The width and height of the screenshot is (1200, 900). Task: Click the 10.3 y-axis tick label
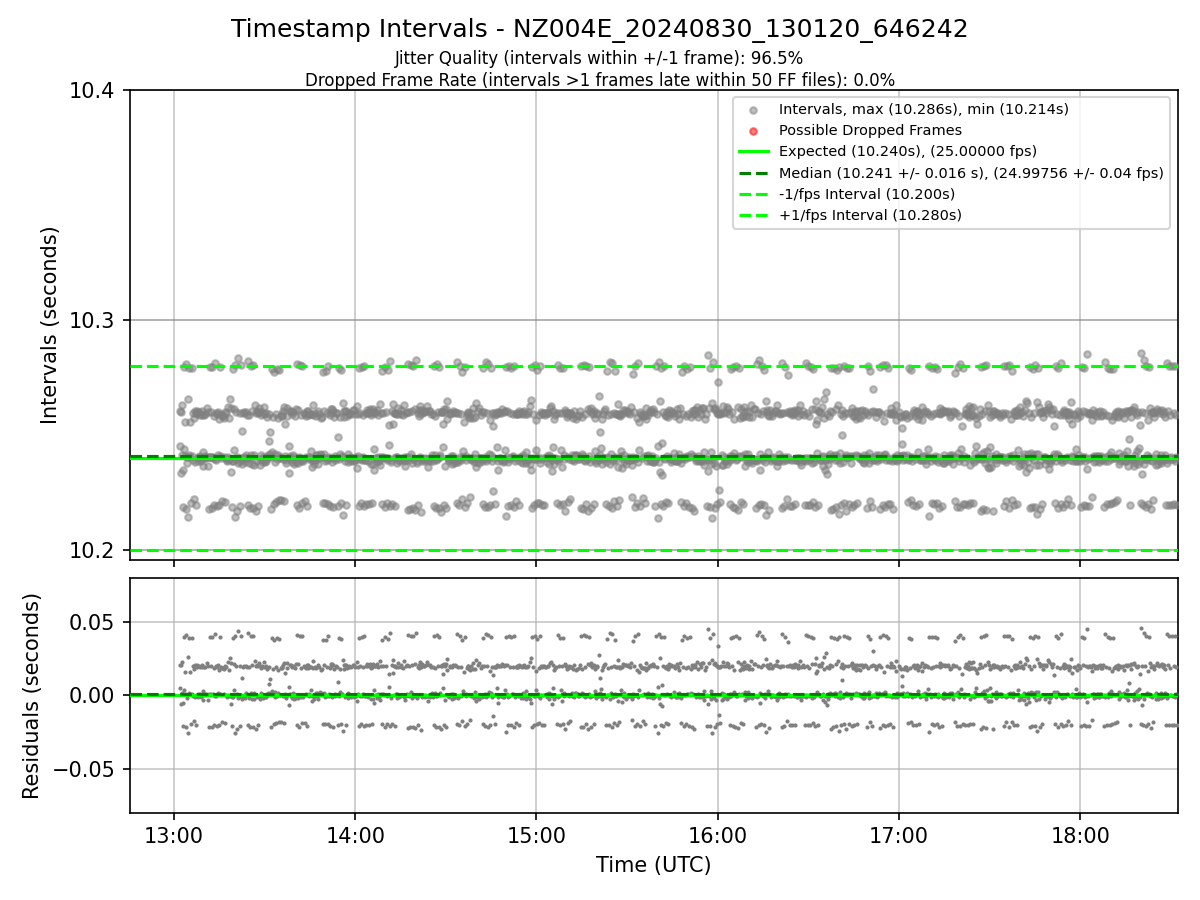click(x=92, y=321)
